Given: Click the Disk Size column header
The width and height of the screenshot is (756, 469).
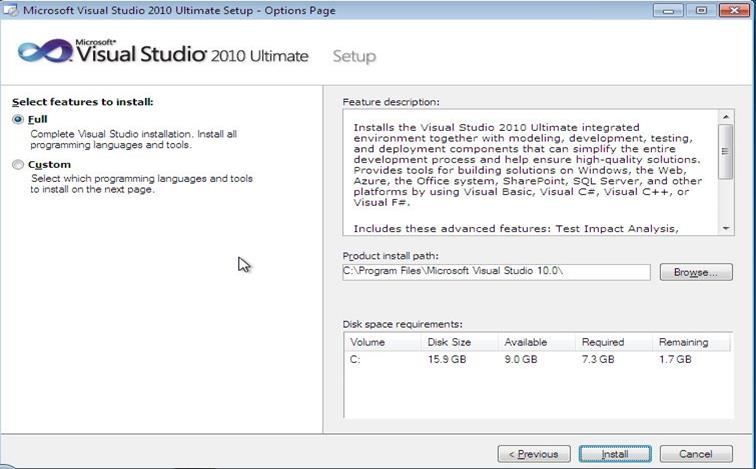Looking at the screenshot, I should 460,342.
